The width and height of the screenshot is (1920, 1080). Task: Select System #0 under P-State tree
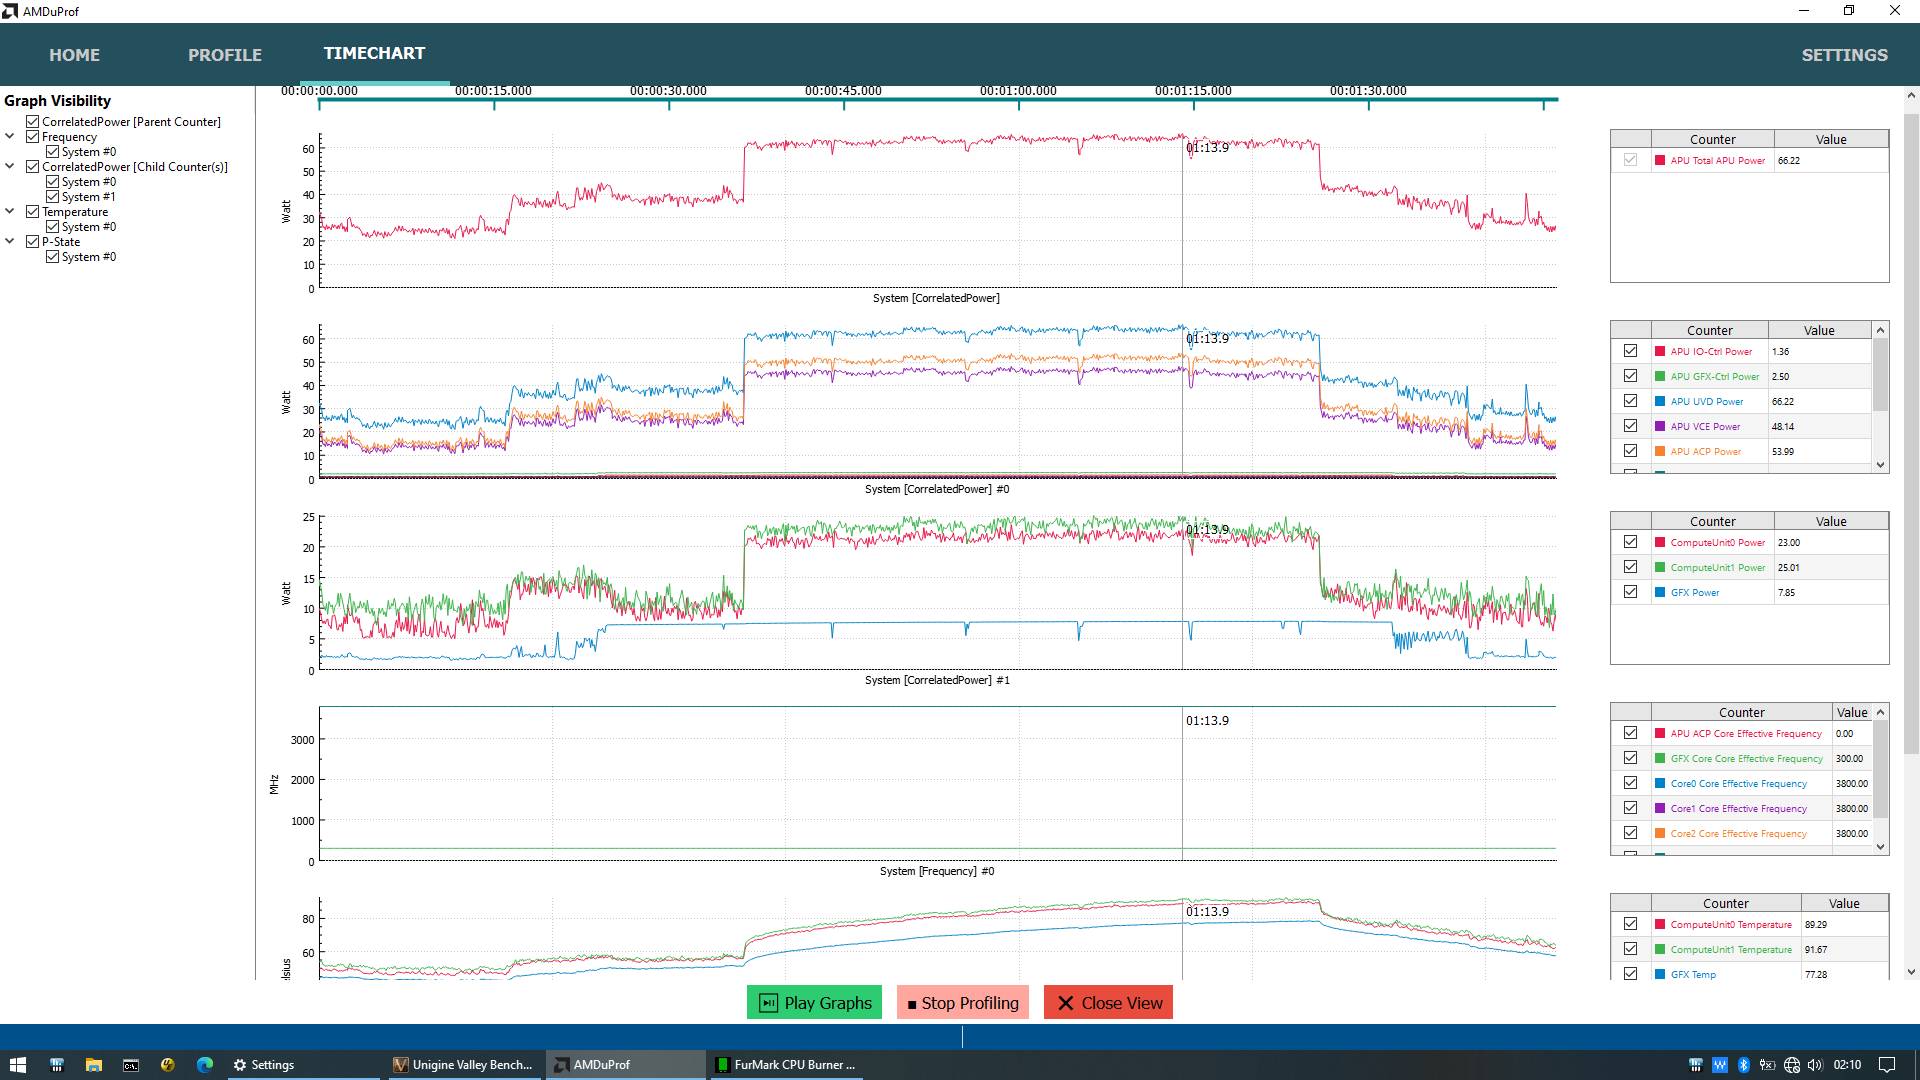89,257
